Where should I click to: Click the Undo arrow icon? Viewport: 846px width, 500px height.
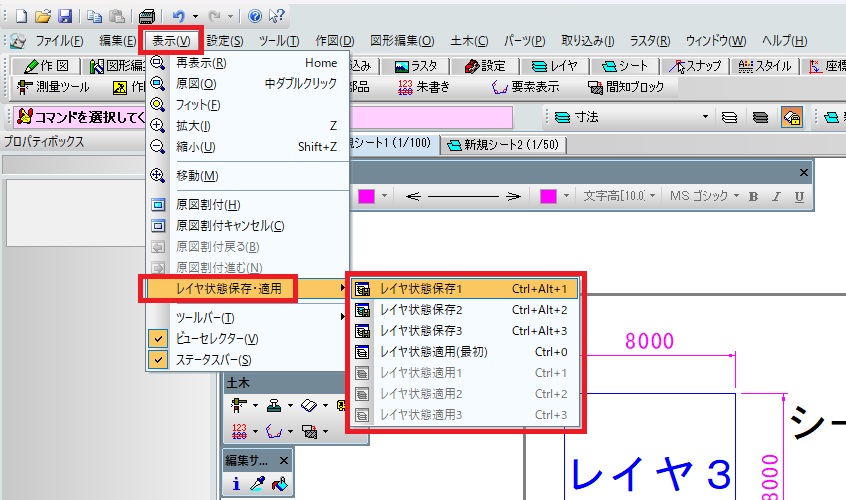[179, 17]
